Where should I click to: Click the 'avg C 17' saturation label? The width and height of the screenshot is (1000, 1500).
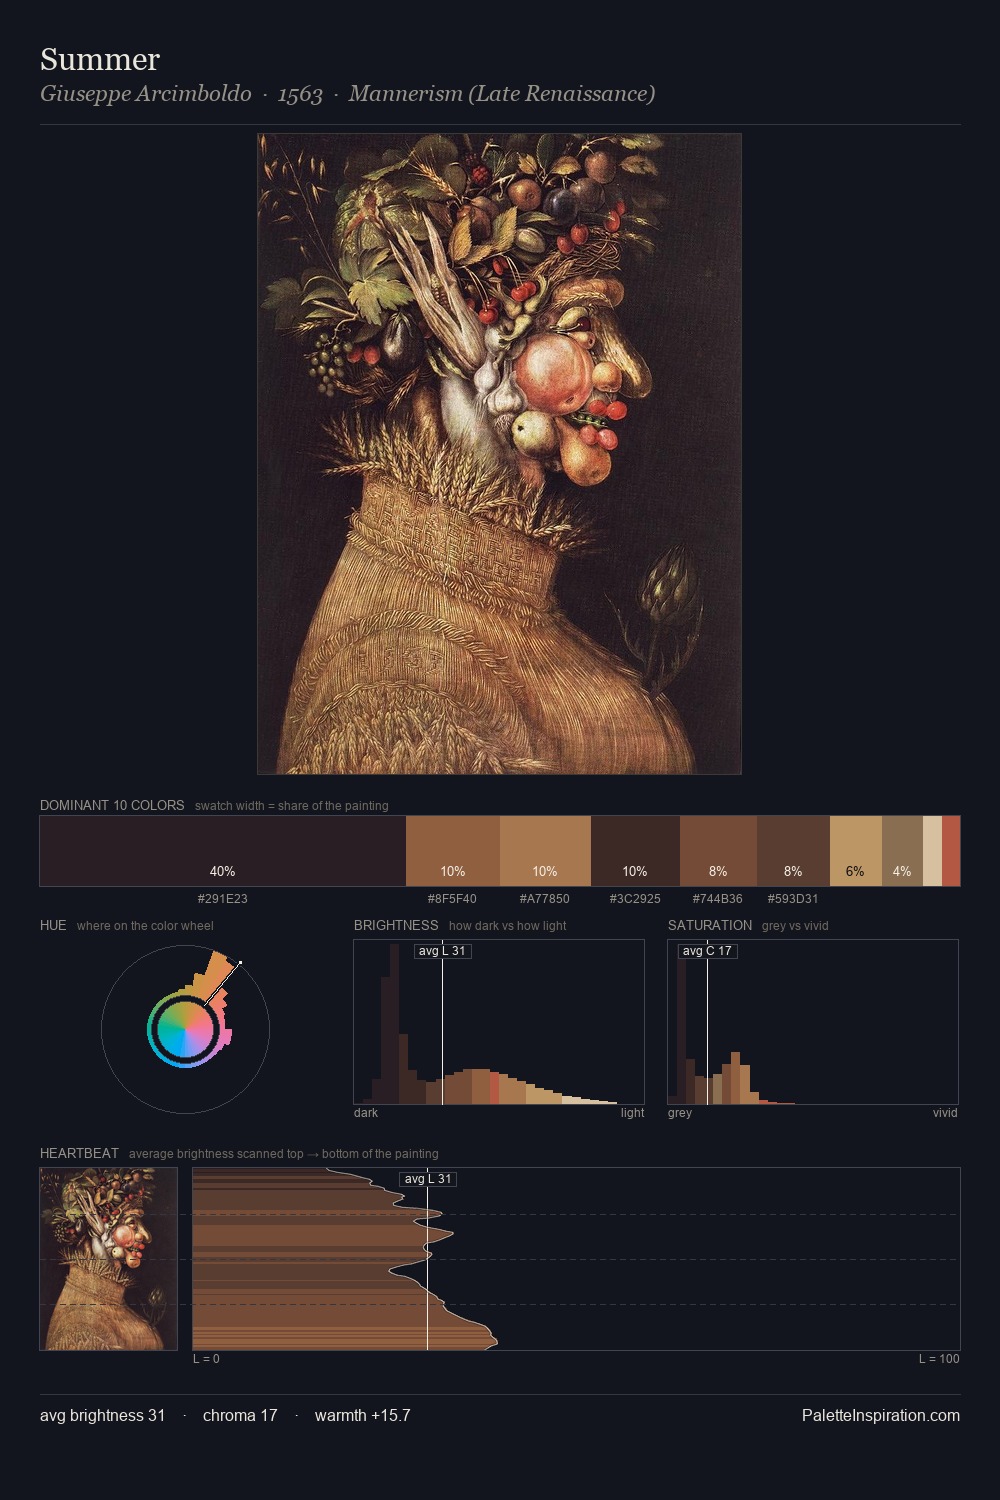pos(707,951)
